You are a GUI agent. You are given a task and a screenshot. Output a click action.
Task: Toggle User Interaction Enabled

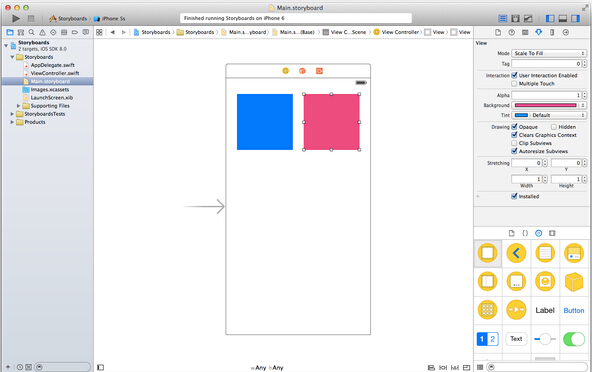click(x=514, y=75)
